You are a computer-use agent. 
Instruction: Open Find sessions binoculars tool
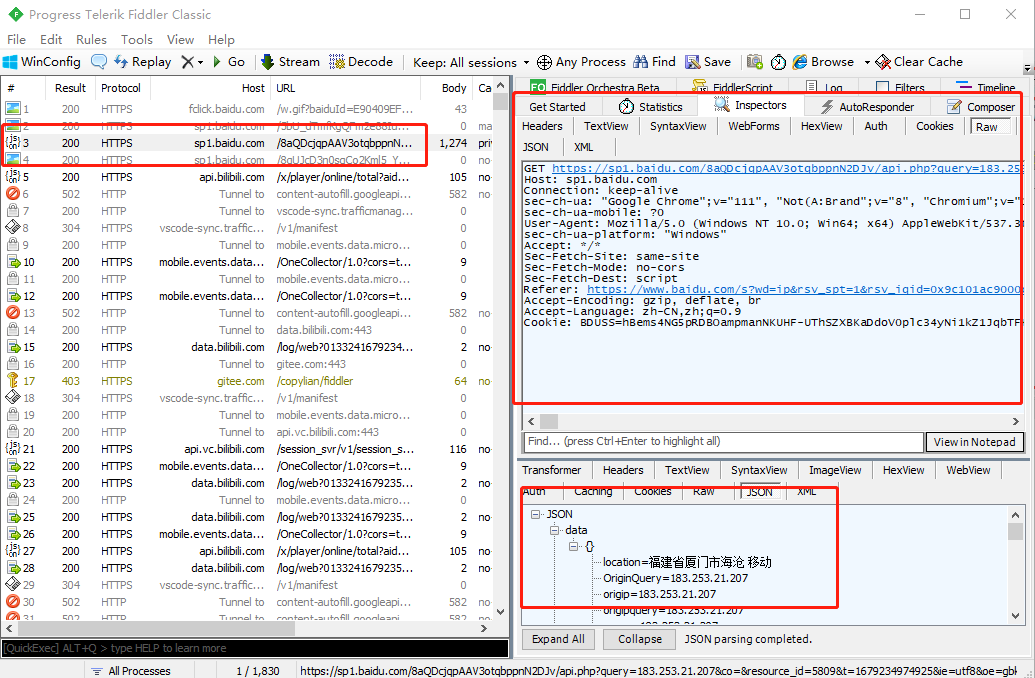pos(654,62)
